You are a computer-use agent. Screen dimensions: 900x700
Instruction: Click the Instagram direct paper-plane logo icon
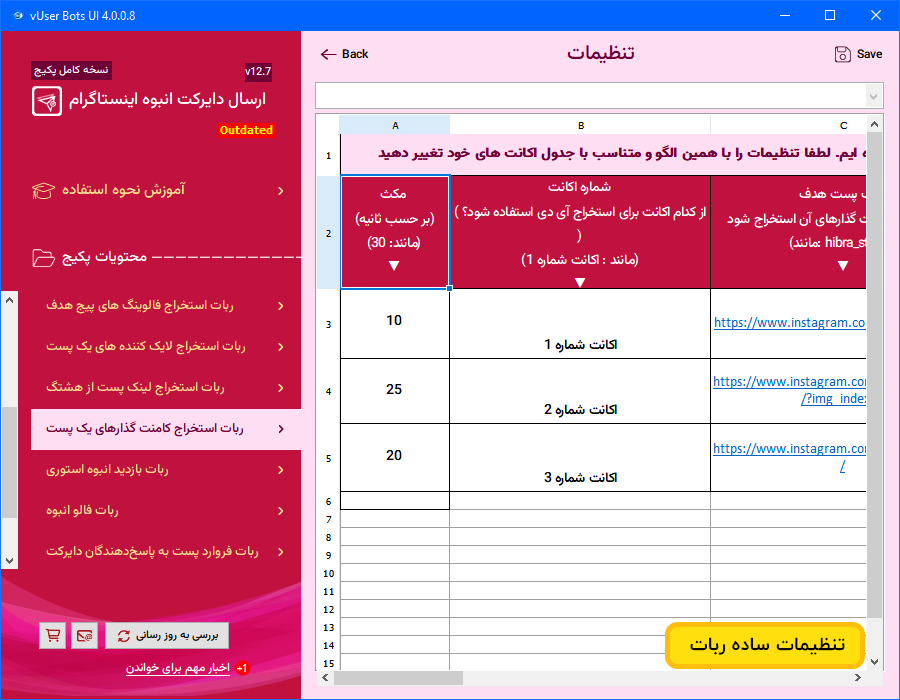[47, 102]
